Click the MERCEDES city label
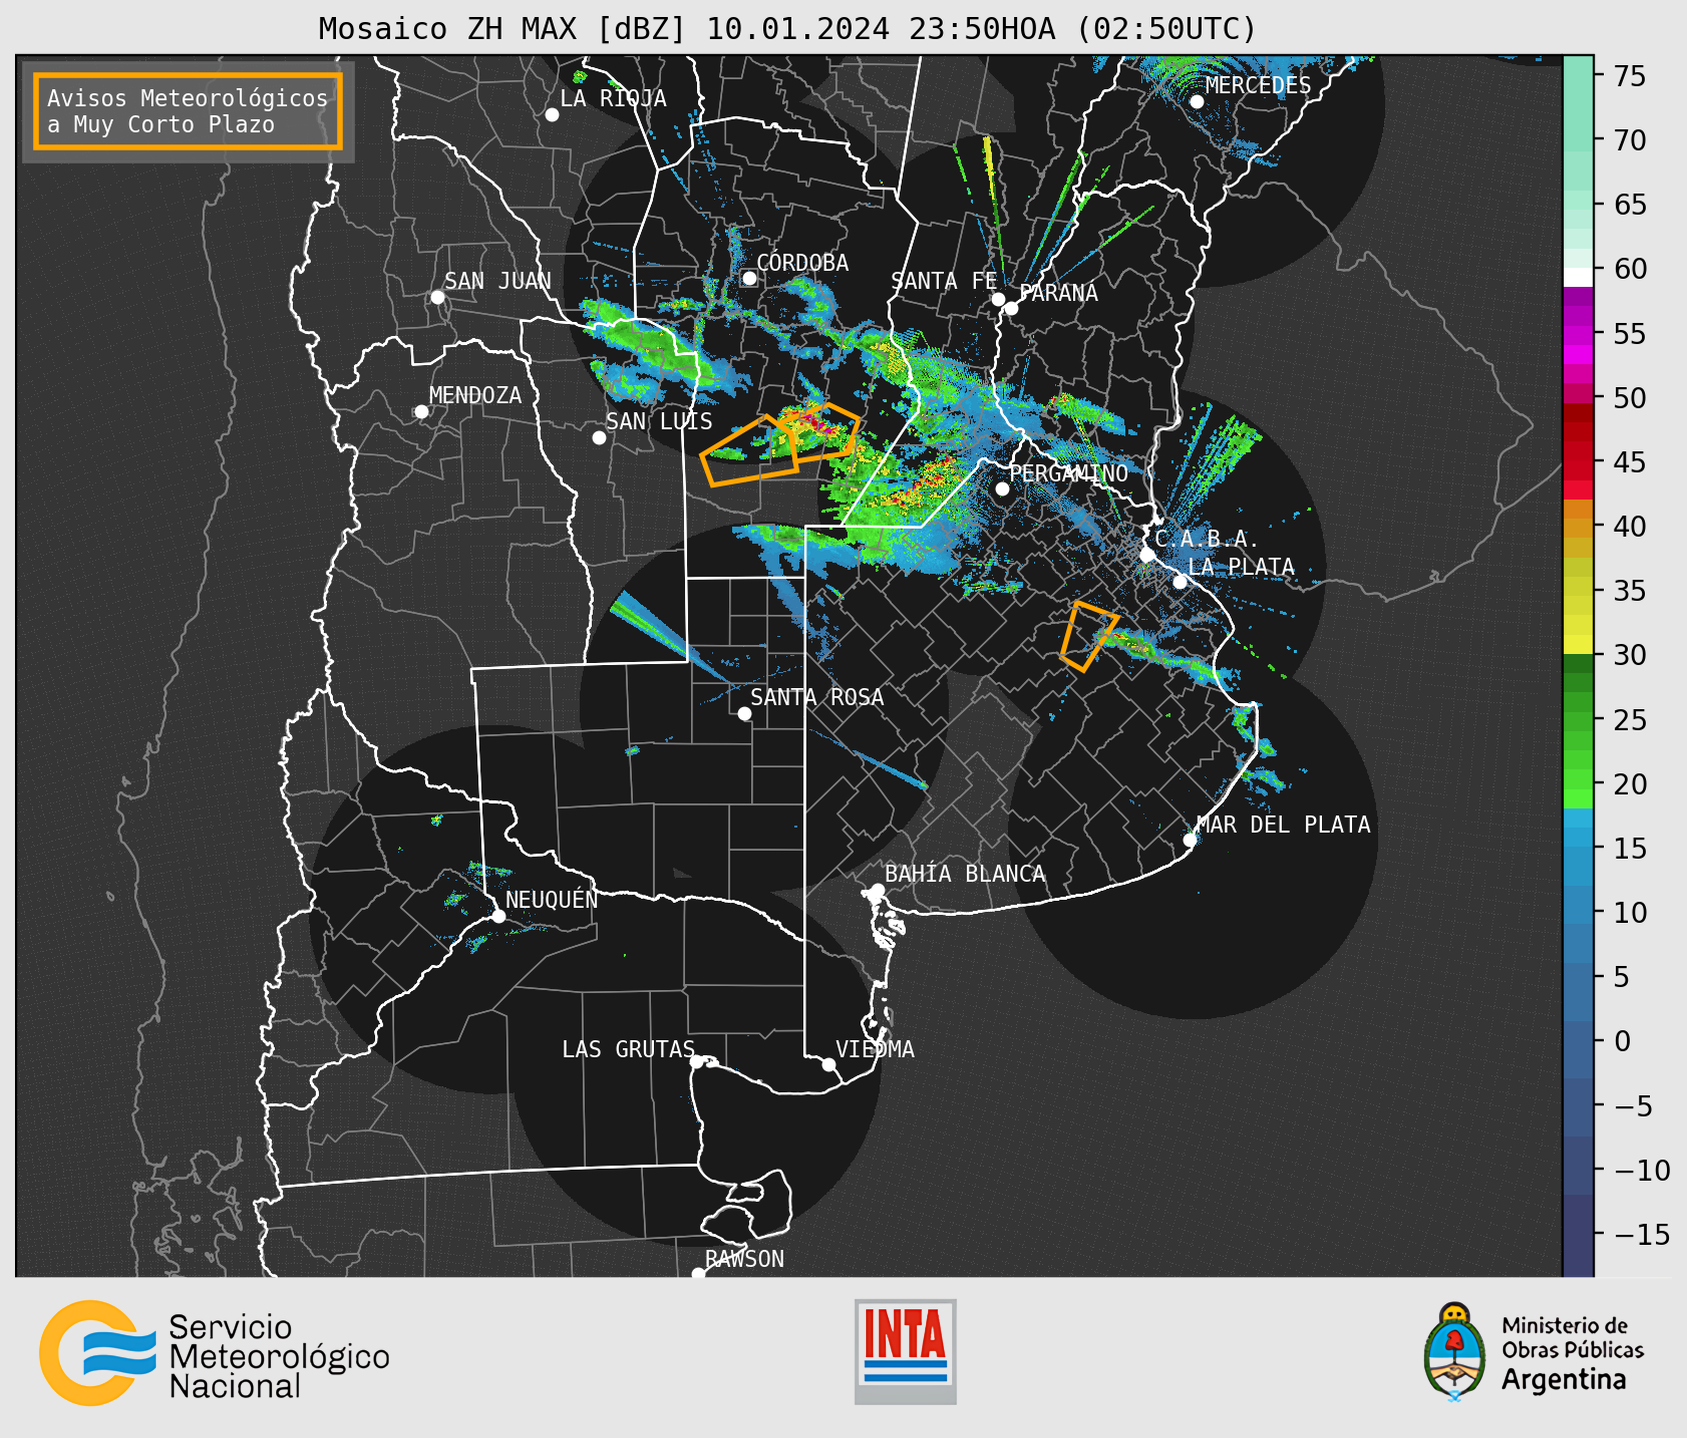This screenshot has height=1438, width=1687. [1258, 86]
